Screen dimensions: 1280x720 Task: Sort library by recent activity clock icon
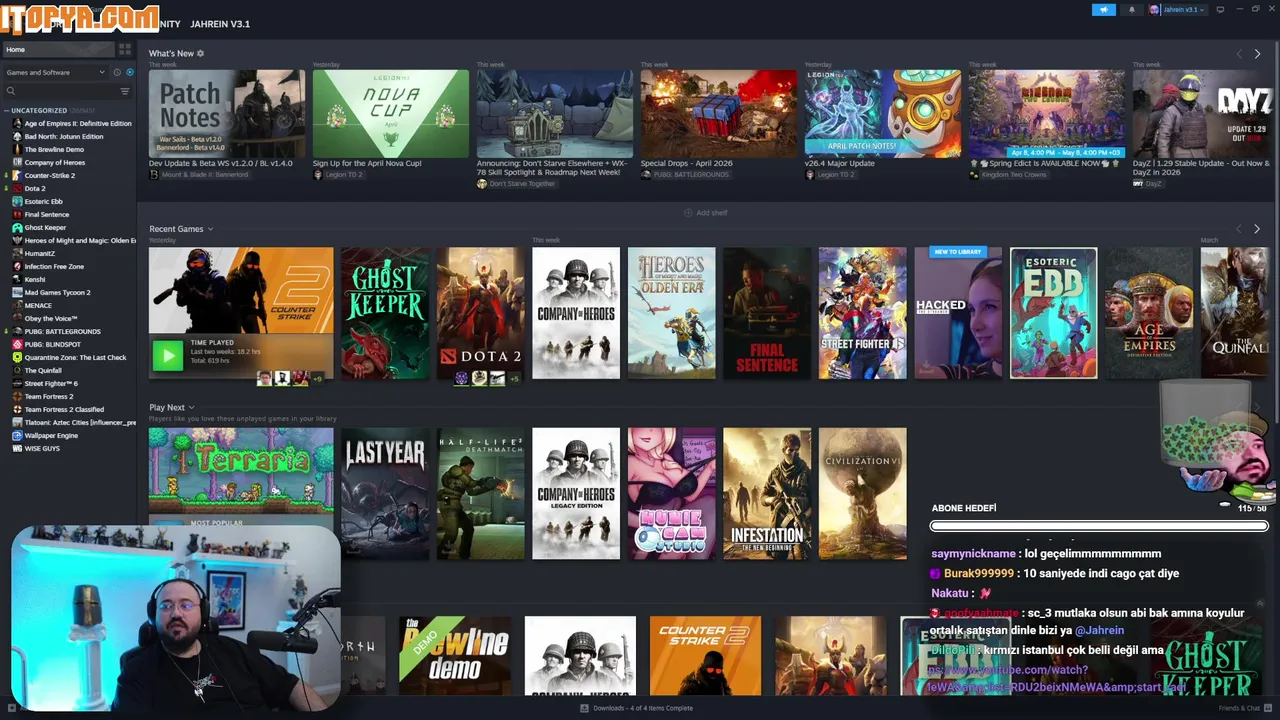point(117,72)
